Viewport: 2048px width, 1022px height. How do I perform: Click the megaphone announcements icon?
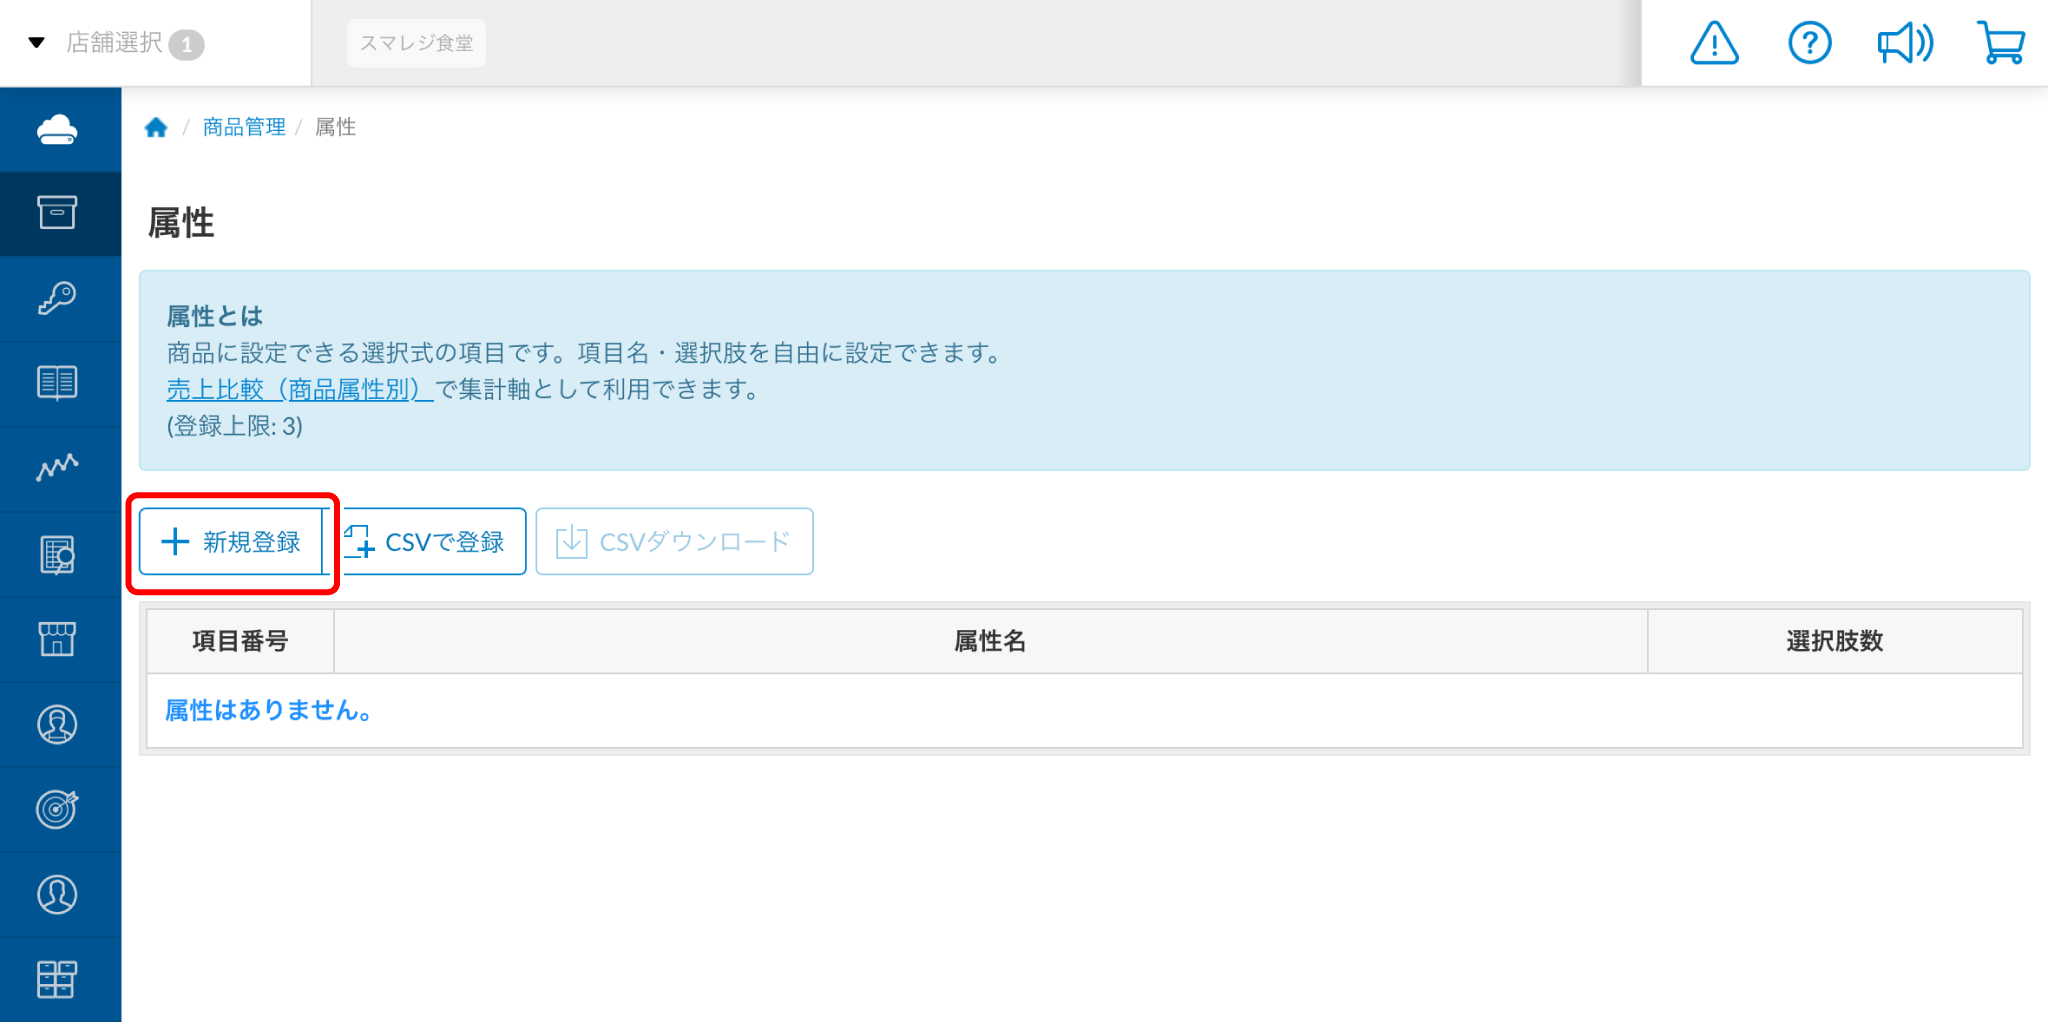(x=1905, y=43)
